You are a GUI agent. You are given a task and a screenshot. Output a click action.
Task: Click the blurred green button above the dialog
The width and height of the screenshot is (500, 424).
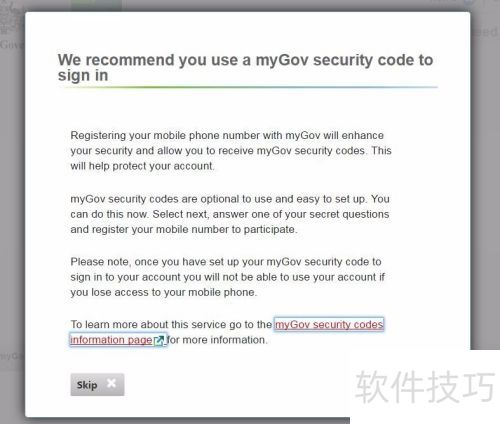pyautogui.click(x=96, y=5)
